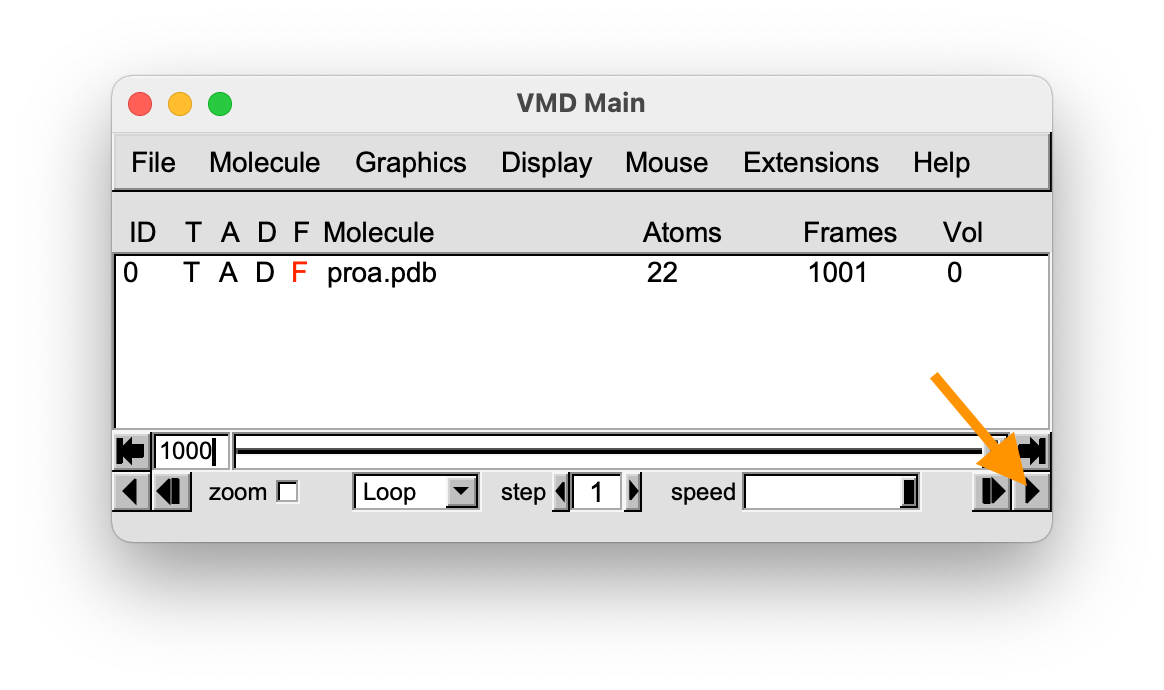This screenshot has width=1164, height=690.
Task: Open the File menu
Action: coord(153,163)
